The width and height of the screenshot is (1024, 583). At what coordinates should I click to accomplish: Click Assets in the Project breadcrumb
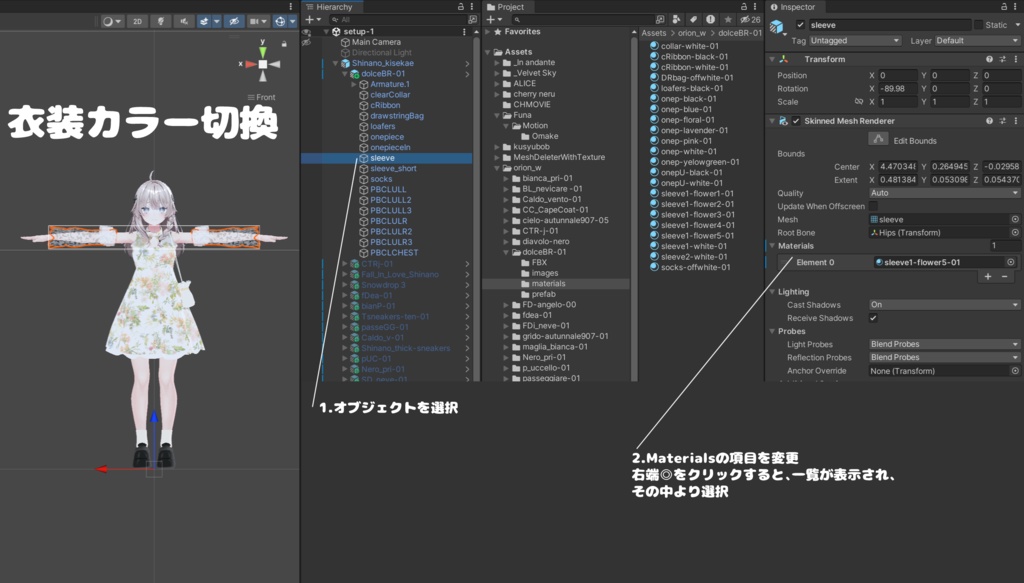654,33
